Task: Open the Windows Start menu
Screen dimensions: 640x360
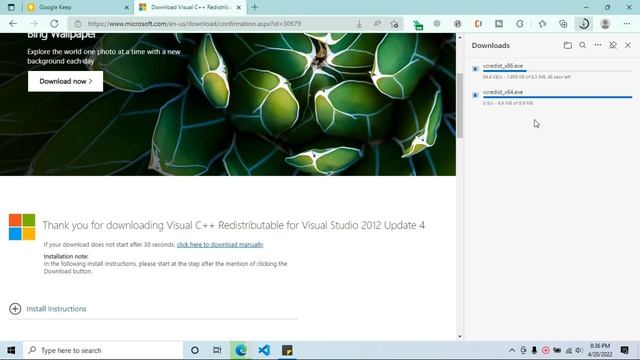Action: [x=11, y=350]
